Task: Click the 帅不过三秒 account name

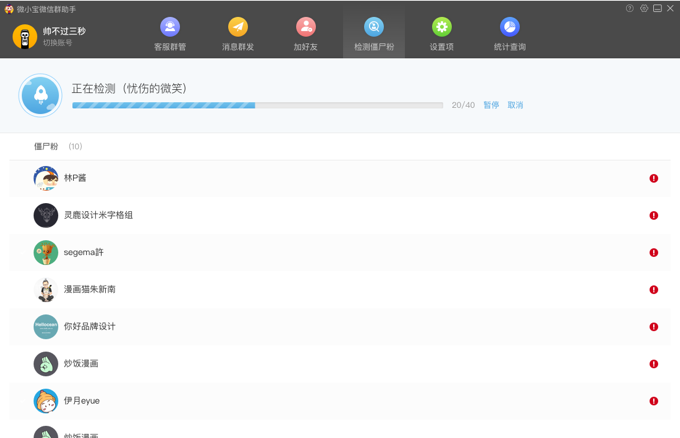Action: coord(64,31)
